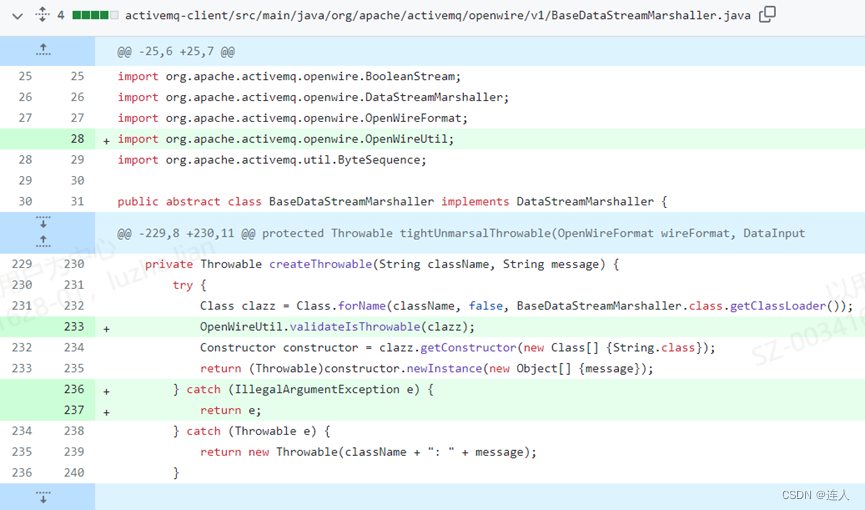Viewport: 865px width, 510px height.
Task: Click the green diffstat blocks indicator
Action: tap(95, 15)
